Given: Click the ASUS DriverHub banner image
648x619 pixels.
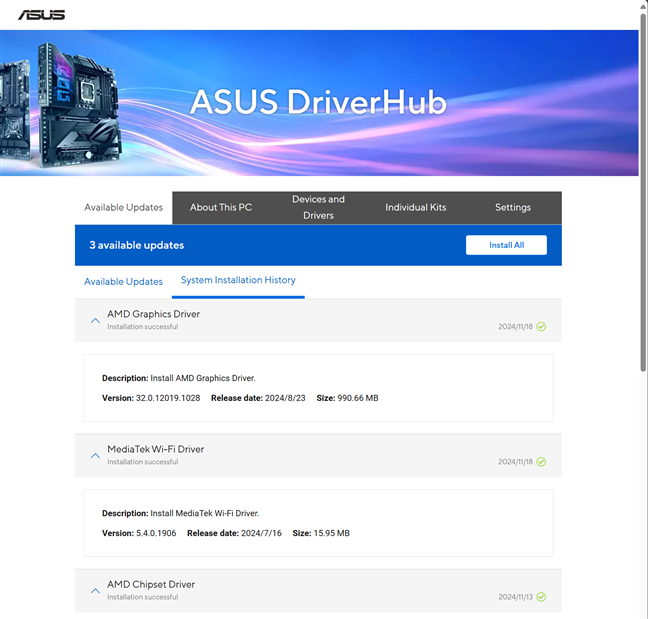Looking at the screenshot, I should (x=319, y=103).
